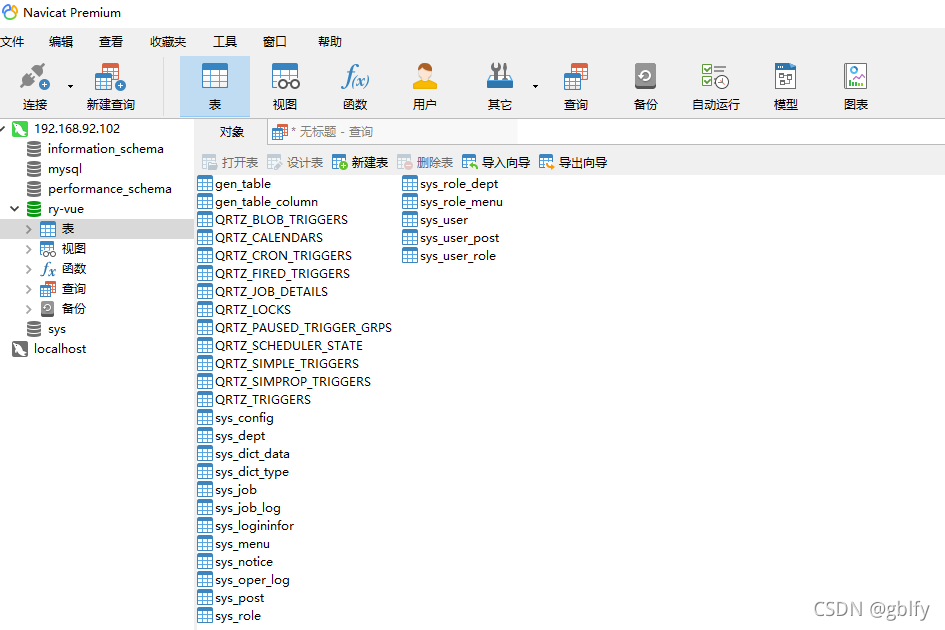Select the sys_user_role table
The width and height of the screenshot is (945, 630).
(457, 256)
